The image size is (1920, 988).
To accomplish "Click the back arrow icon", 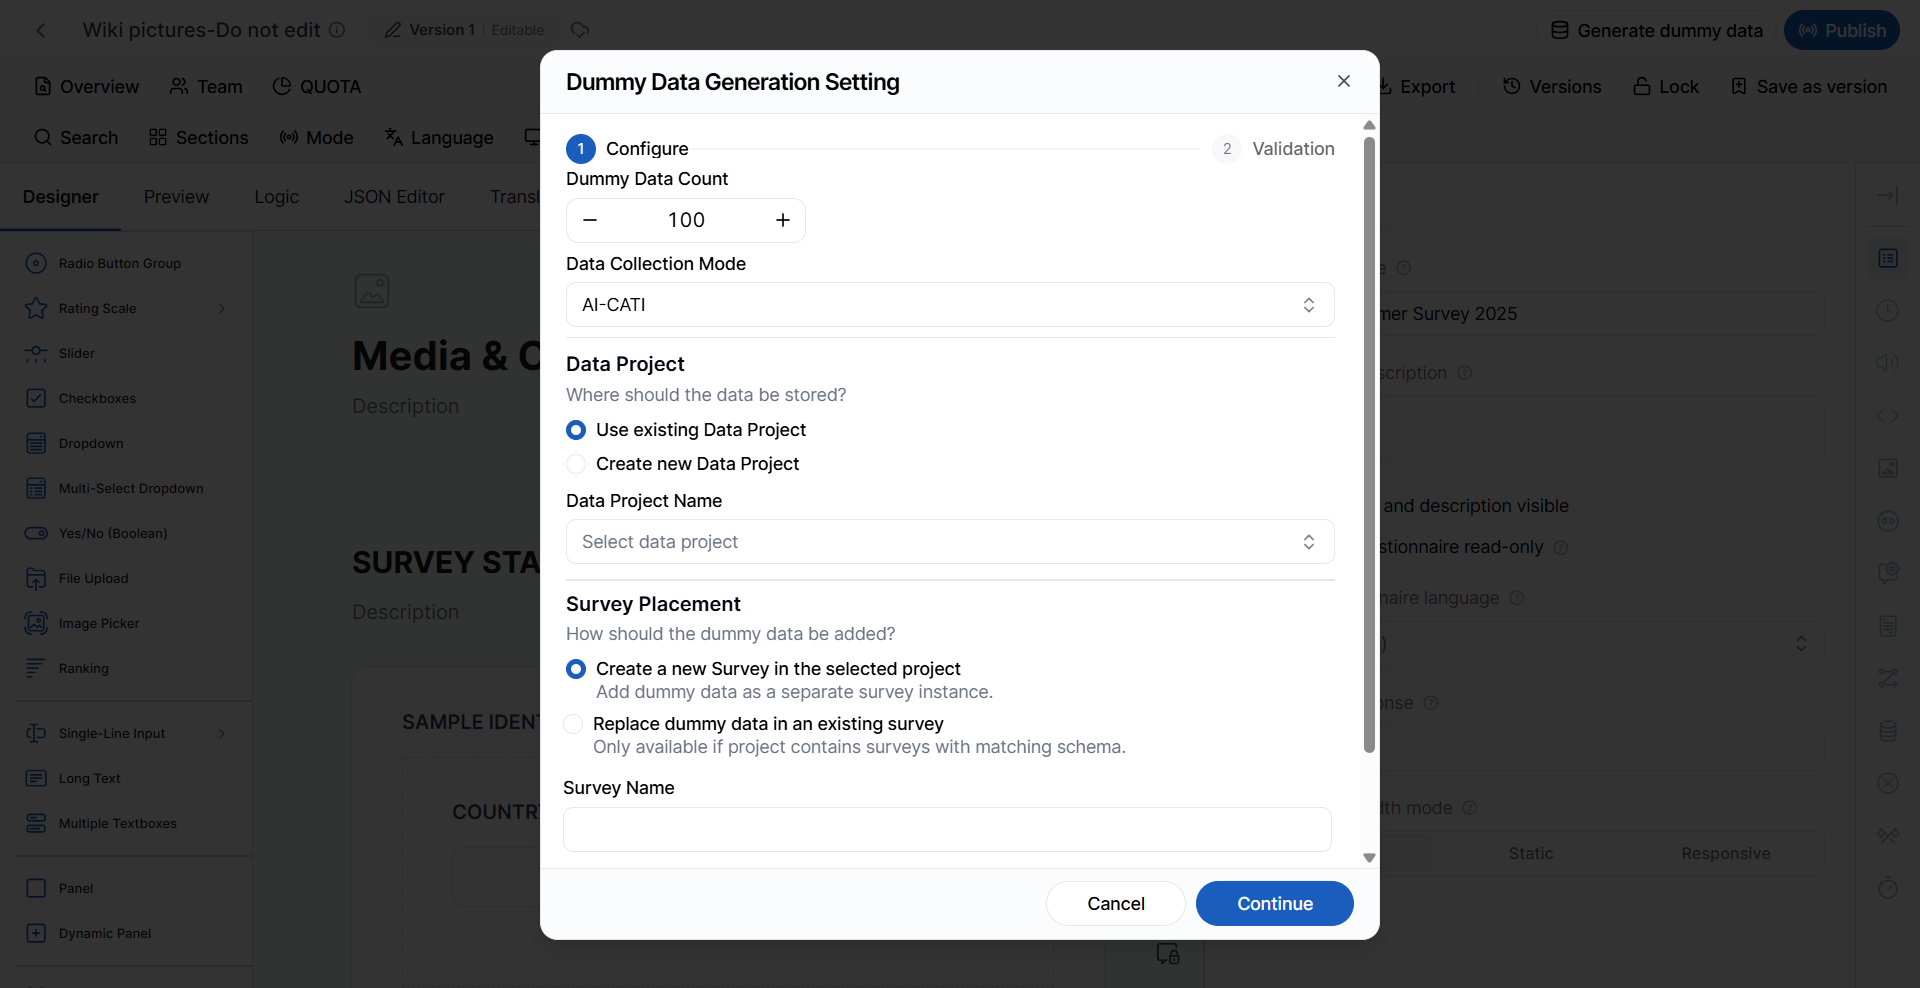I will tap(41, 30).
